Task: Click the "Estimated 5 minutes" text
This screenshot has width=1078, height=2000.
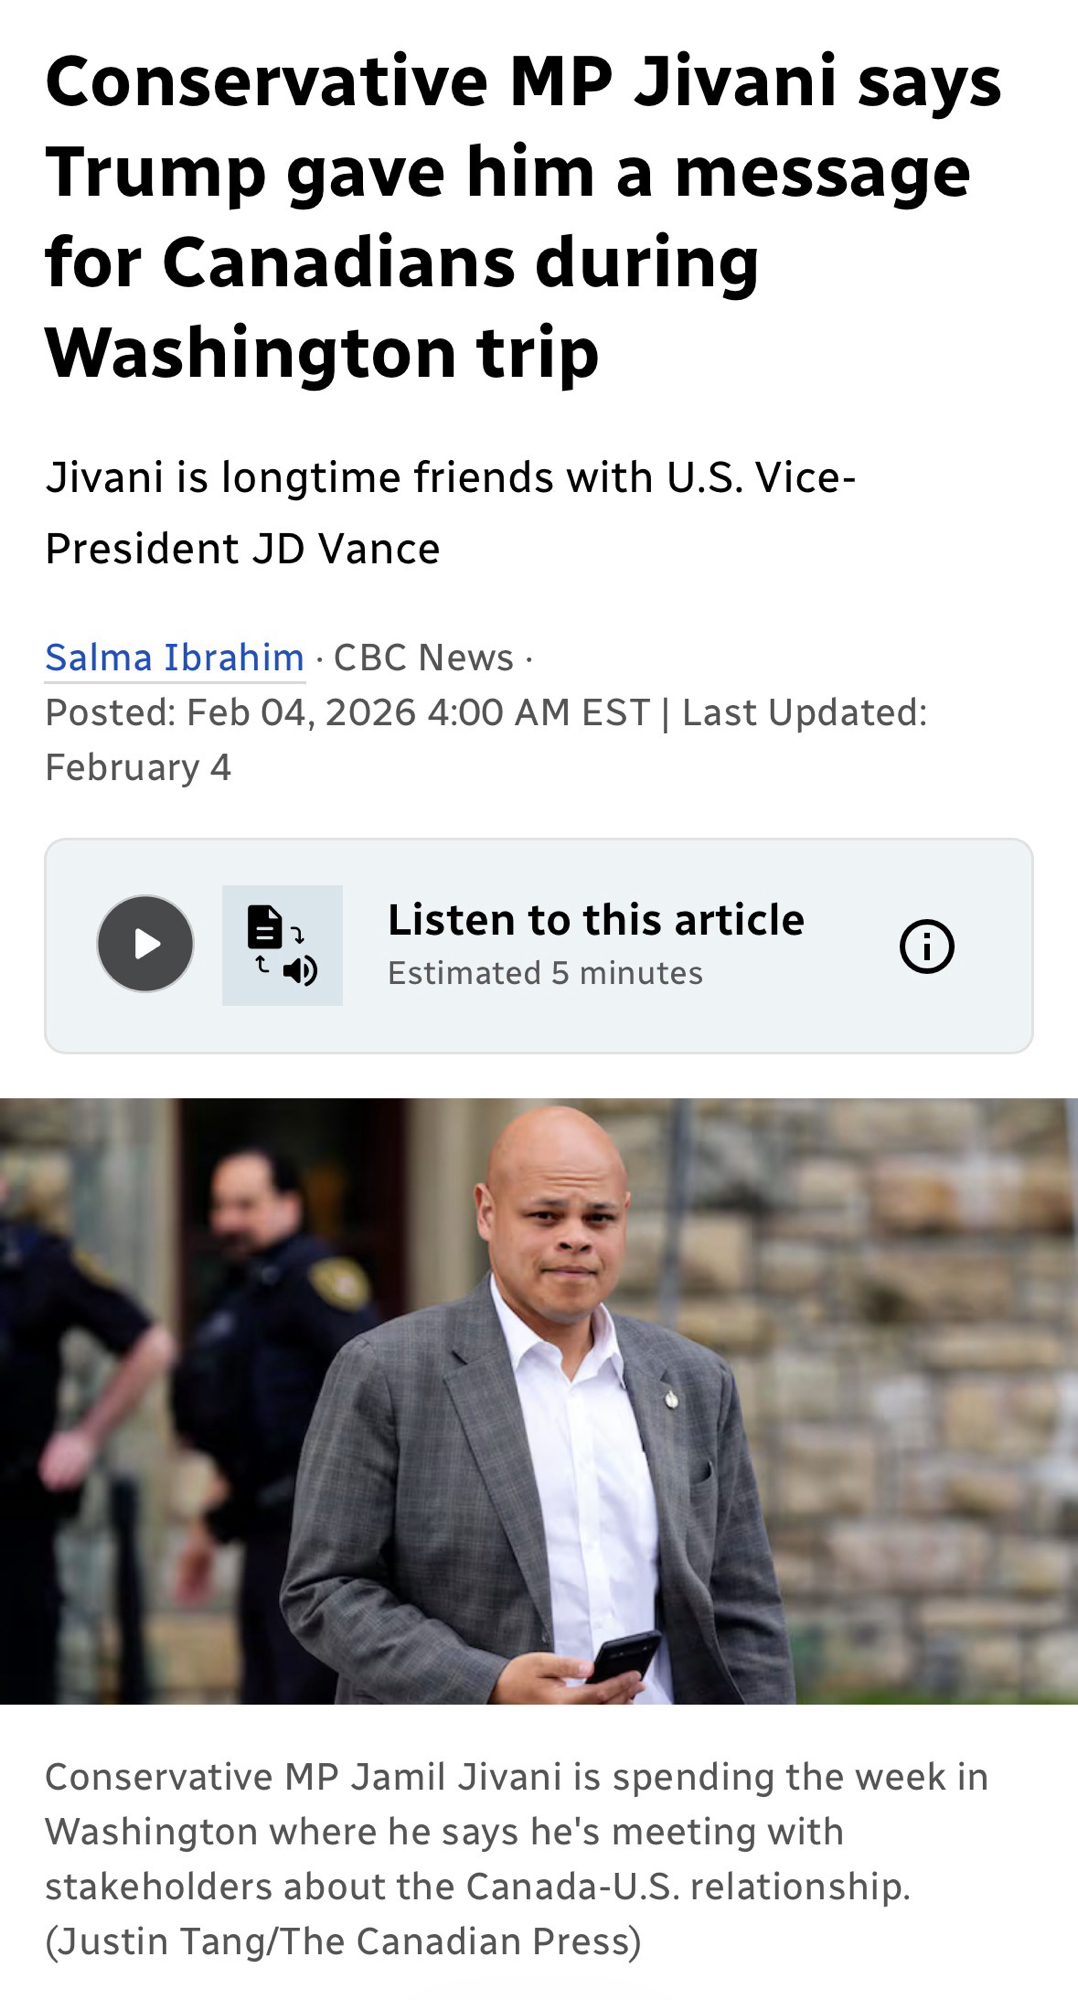Action: point(545,973)
